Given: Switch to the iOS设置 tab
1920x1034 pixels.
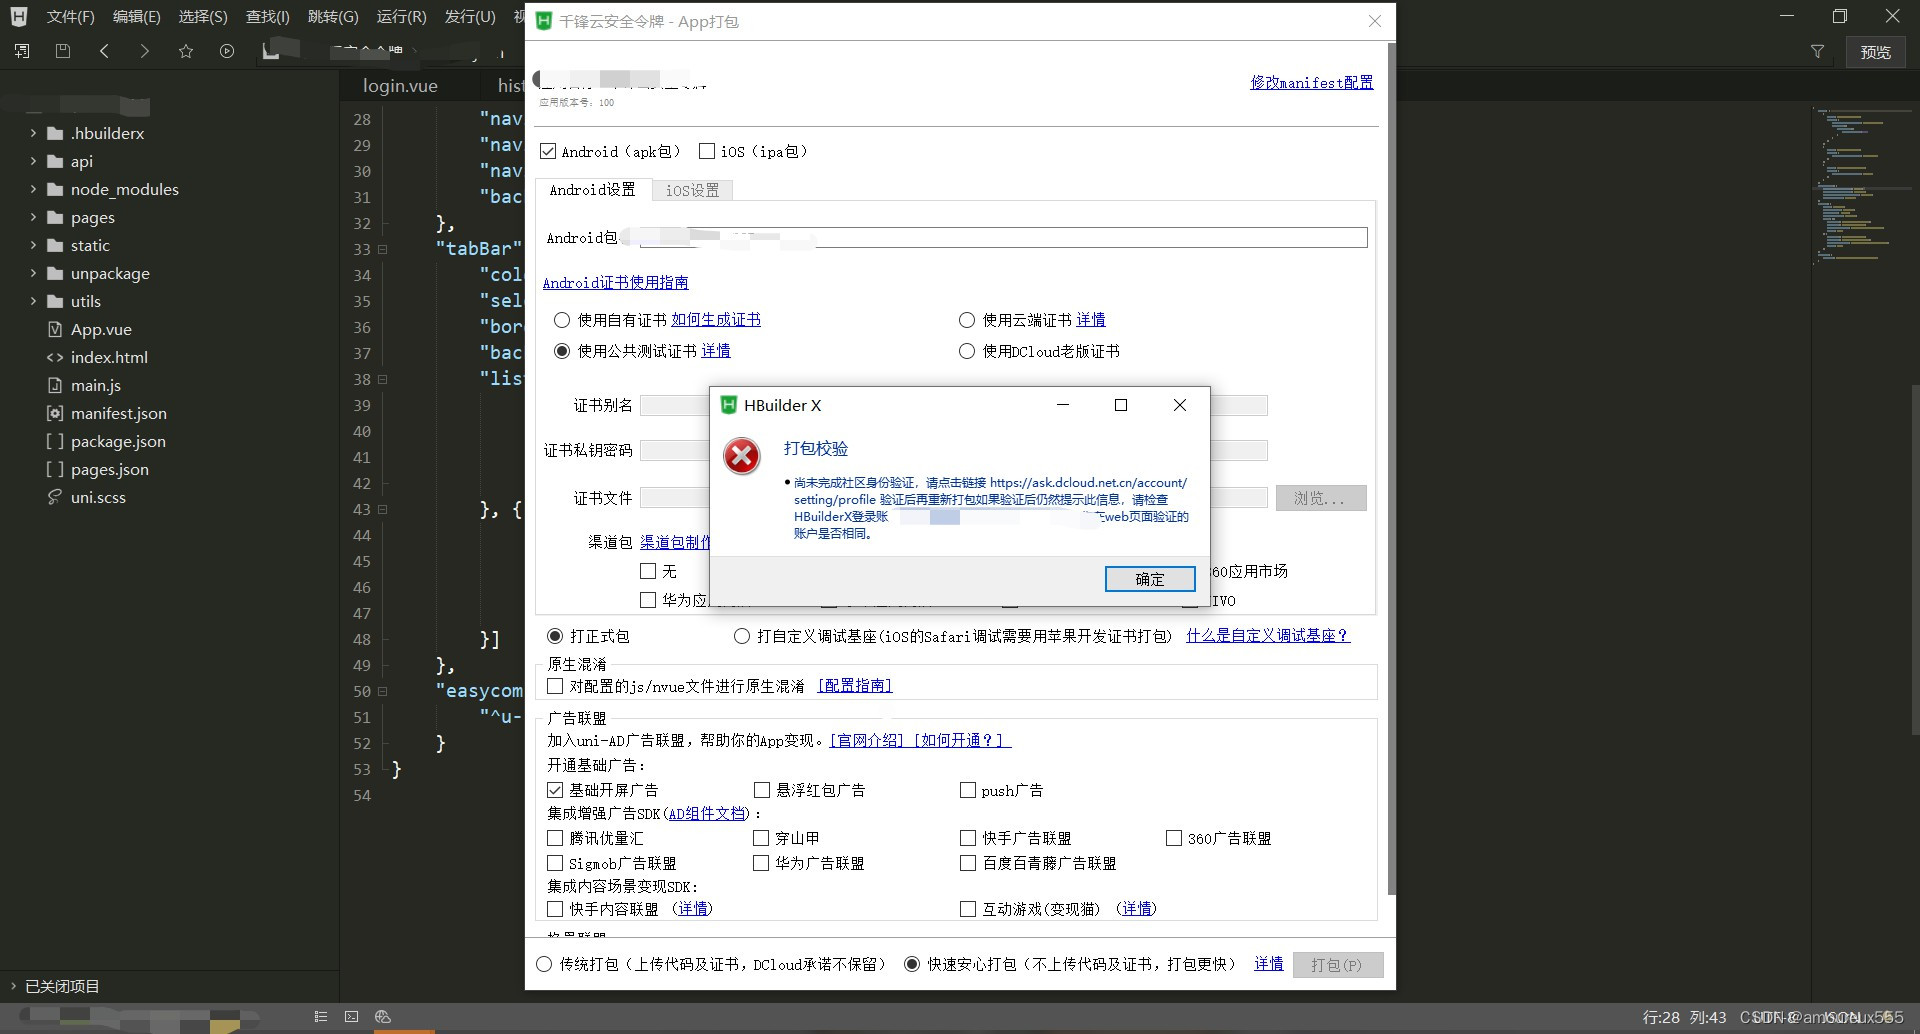Looking at the screenshot, I should click(x=692, y=189).
